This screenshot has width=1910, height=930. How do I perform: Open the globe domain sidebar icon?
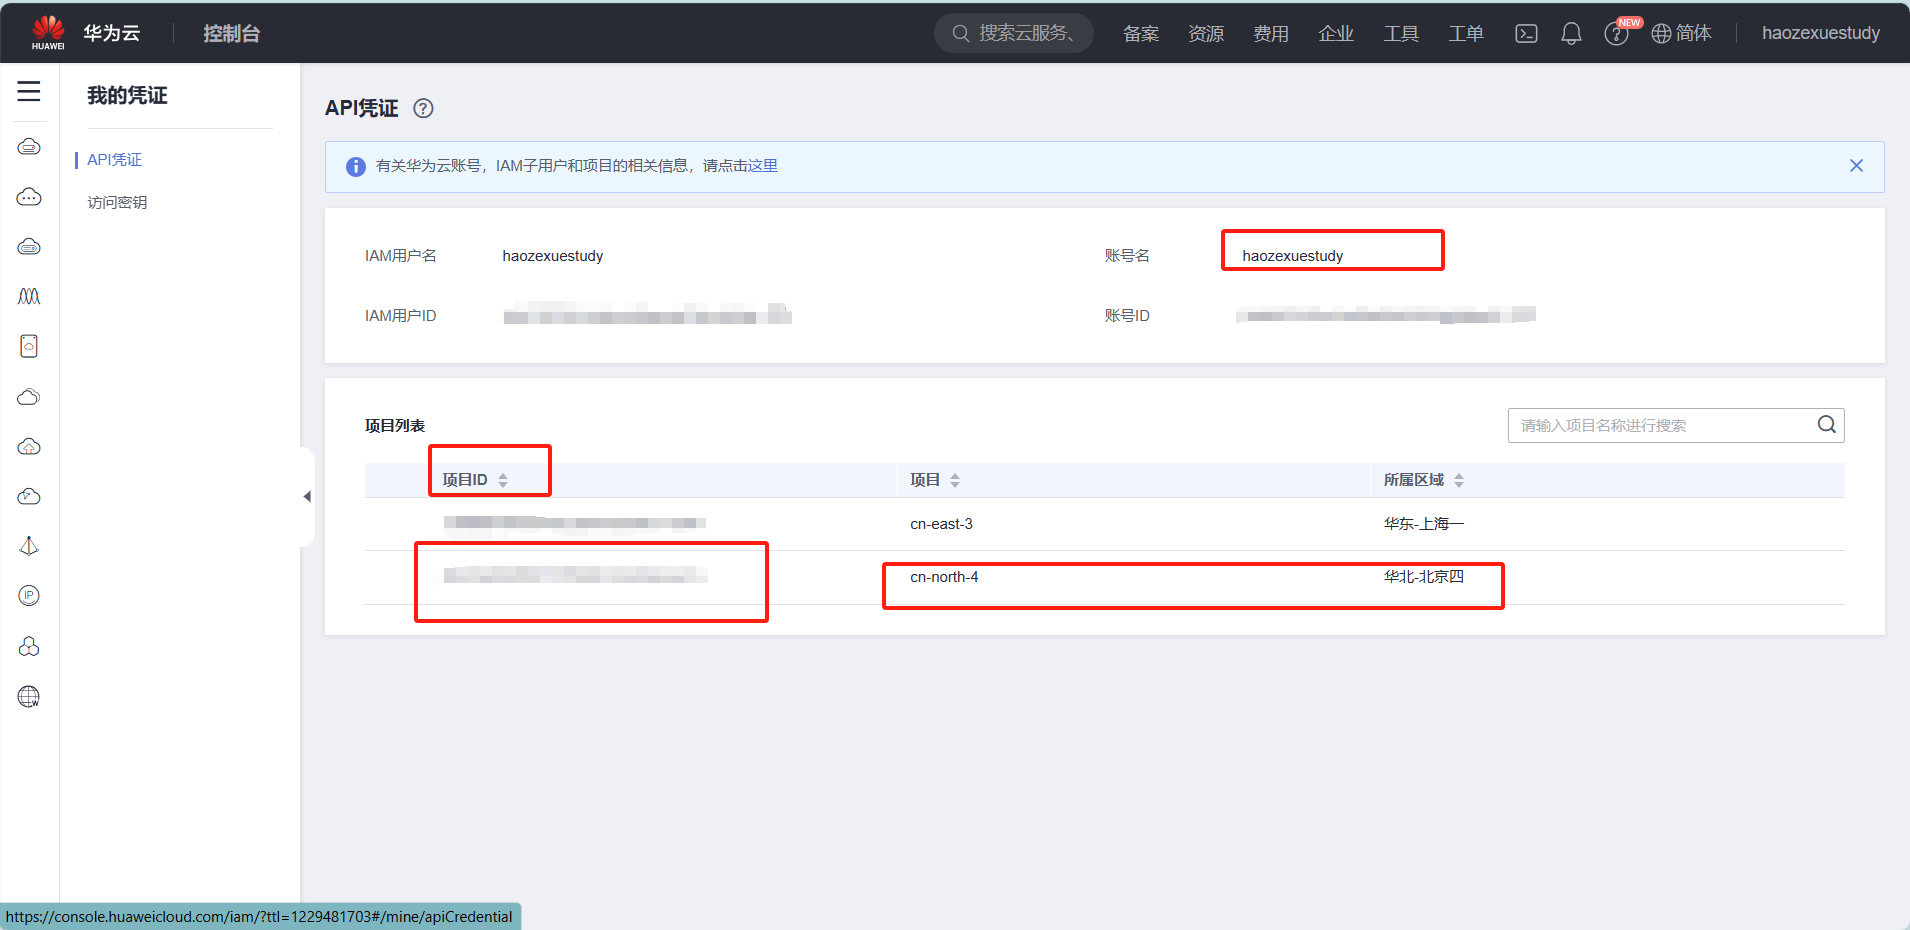click(x=29, y=697)
